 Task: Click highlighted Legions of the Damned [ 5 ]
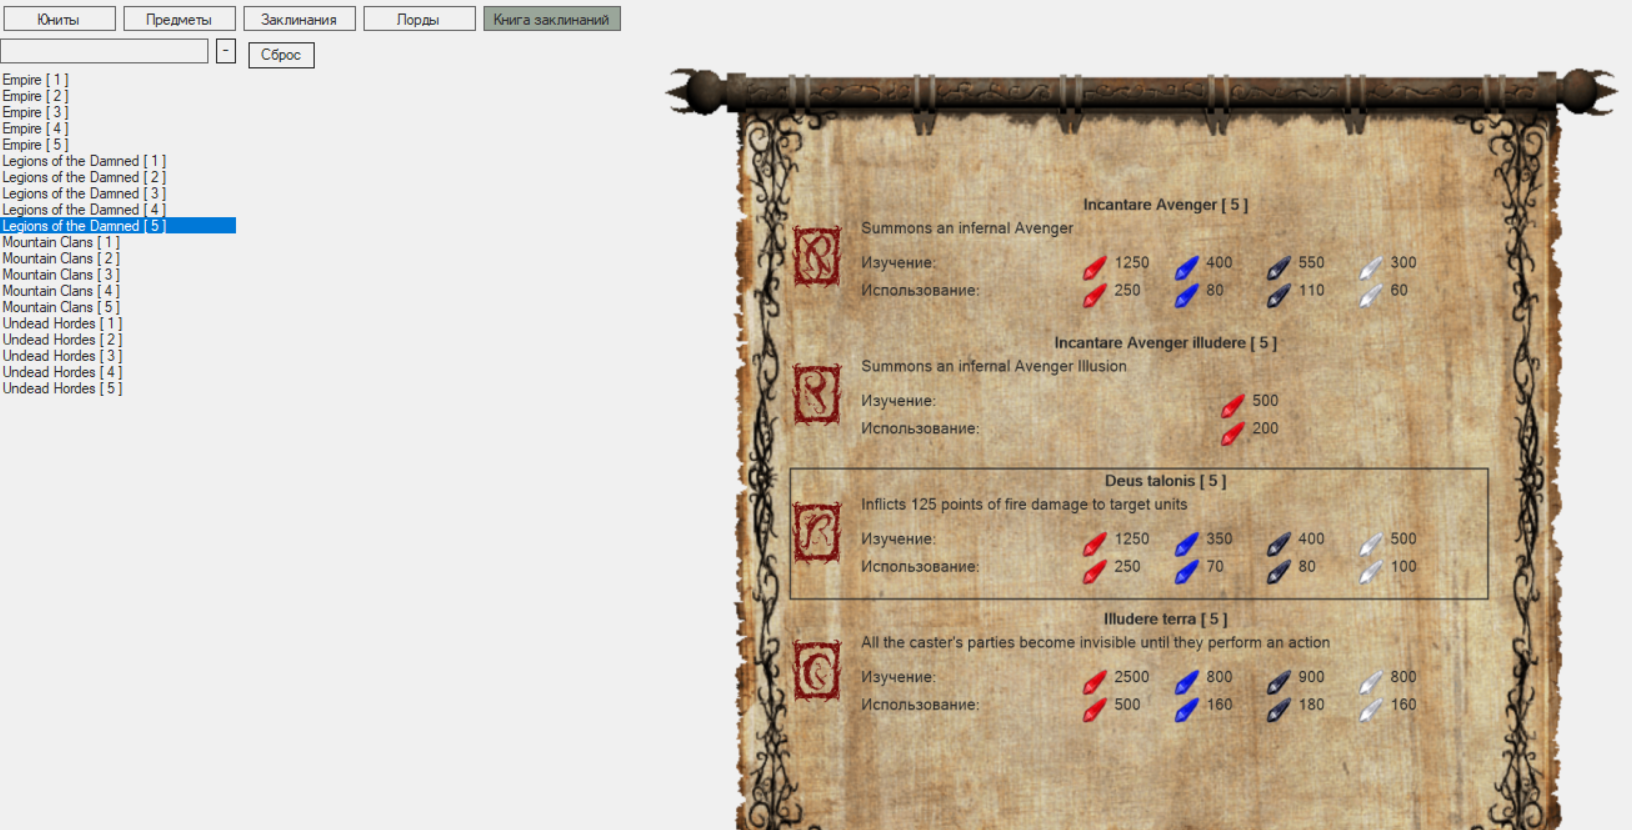[x=118, y=226]
